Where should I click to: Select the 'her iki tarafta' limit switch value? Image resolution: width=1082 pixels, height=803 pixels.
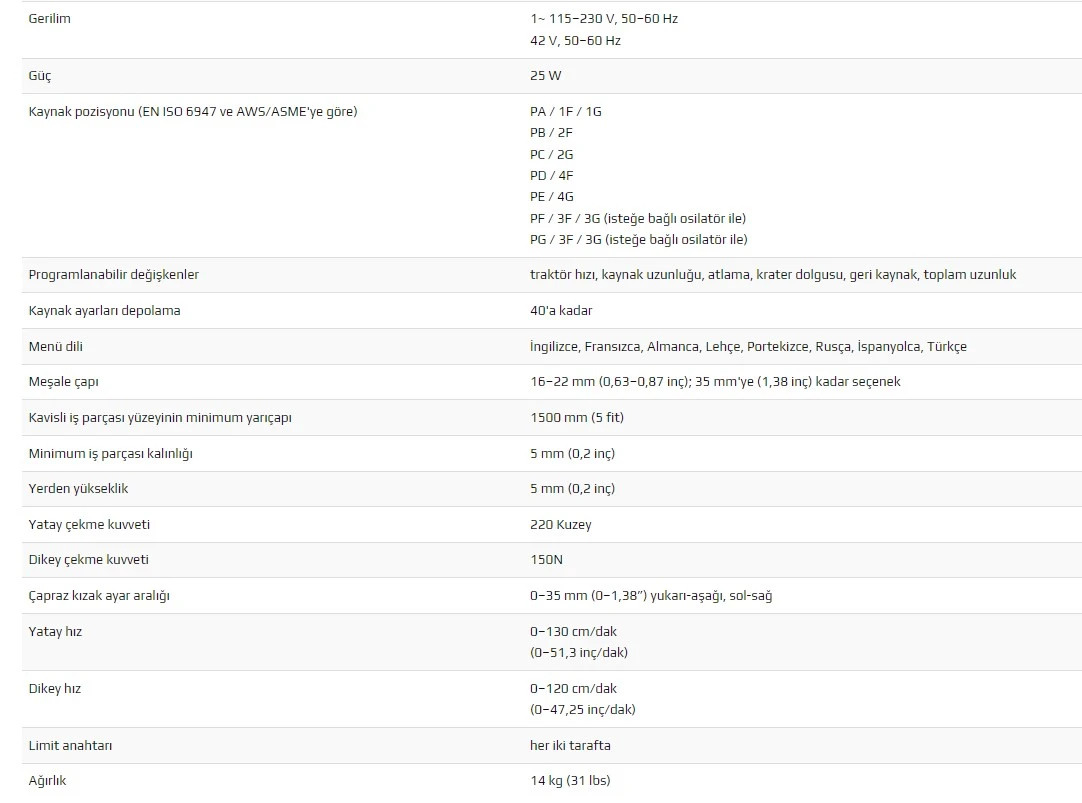coord(570,745)
